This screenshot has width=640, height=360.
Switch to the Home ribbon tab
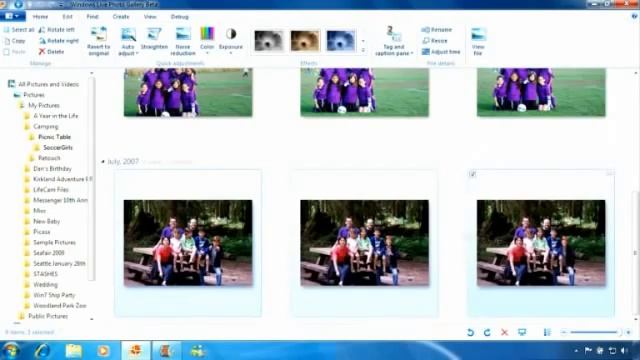(40, 16)
